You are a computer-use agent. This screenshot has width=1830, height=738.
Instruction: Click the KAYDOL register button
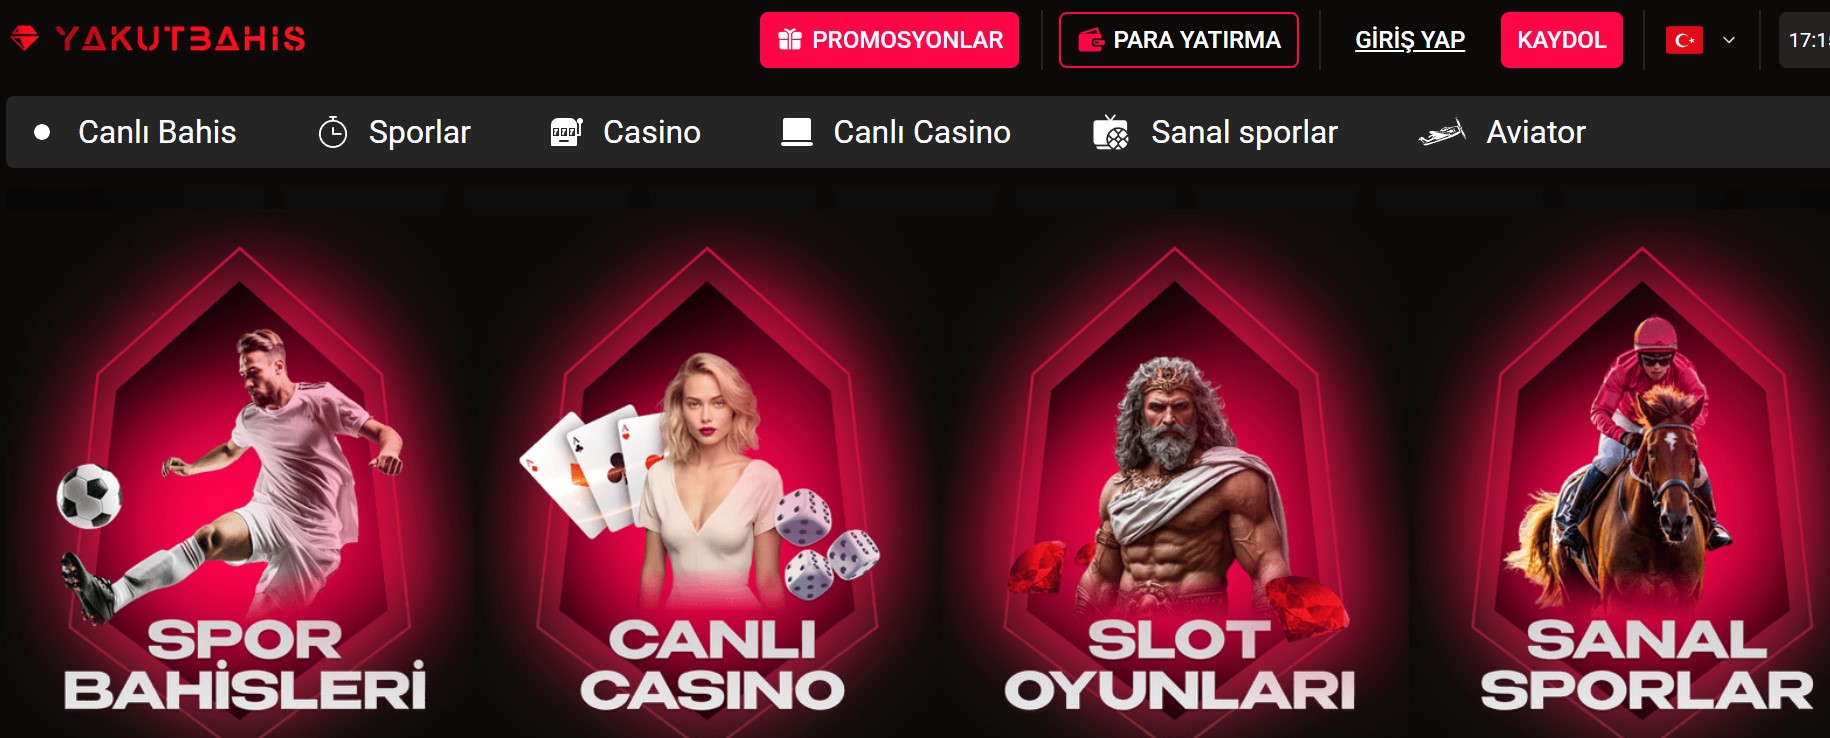click(x=1562, y=40)
